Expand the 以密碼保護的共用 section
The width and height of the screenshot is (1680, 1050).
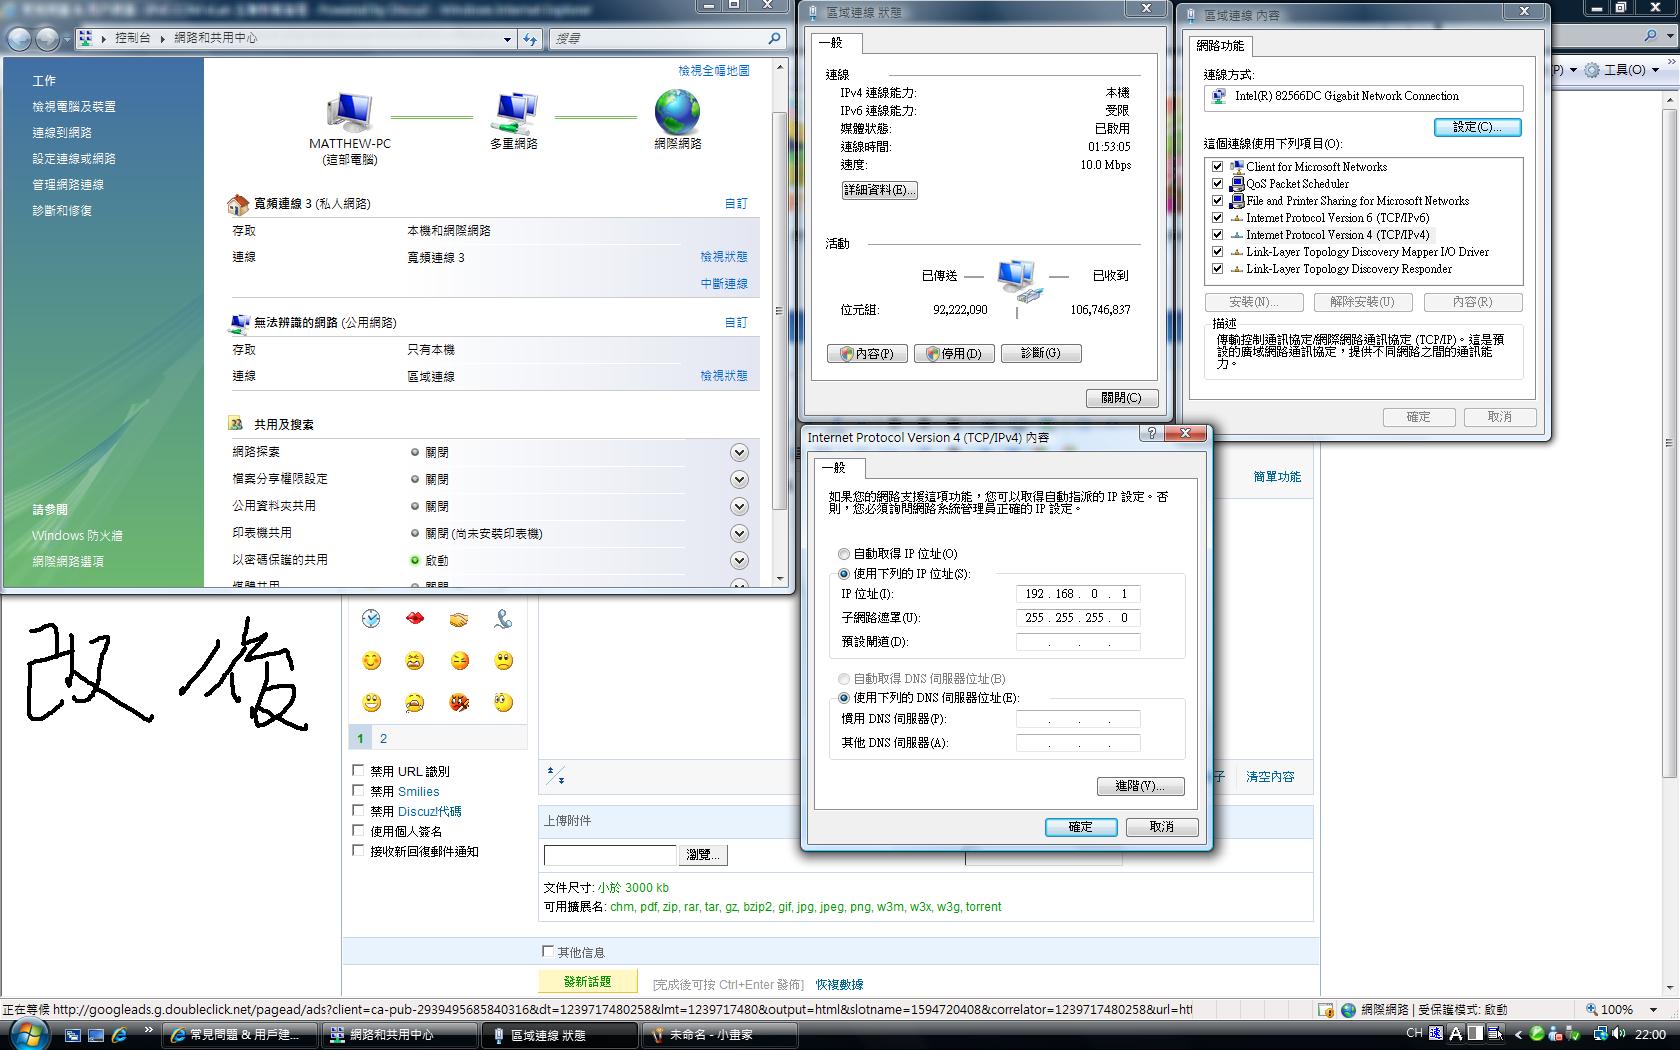[739, 560]
